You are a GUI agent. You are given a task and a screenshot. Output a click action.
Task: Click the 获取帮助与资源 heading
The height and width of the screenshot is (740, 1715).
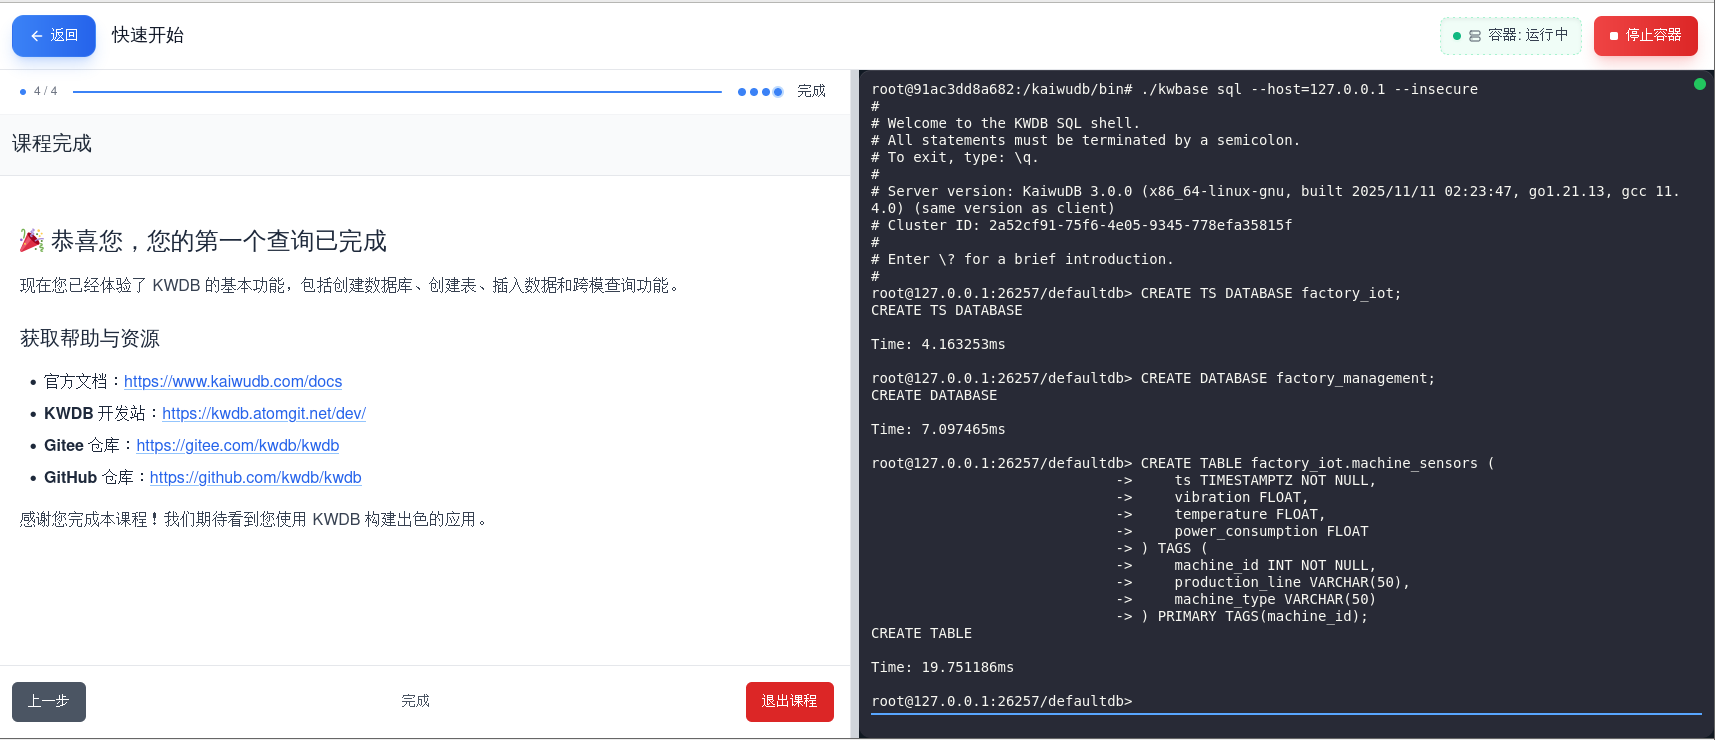pos(90,338)
